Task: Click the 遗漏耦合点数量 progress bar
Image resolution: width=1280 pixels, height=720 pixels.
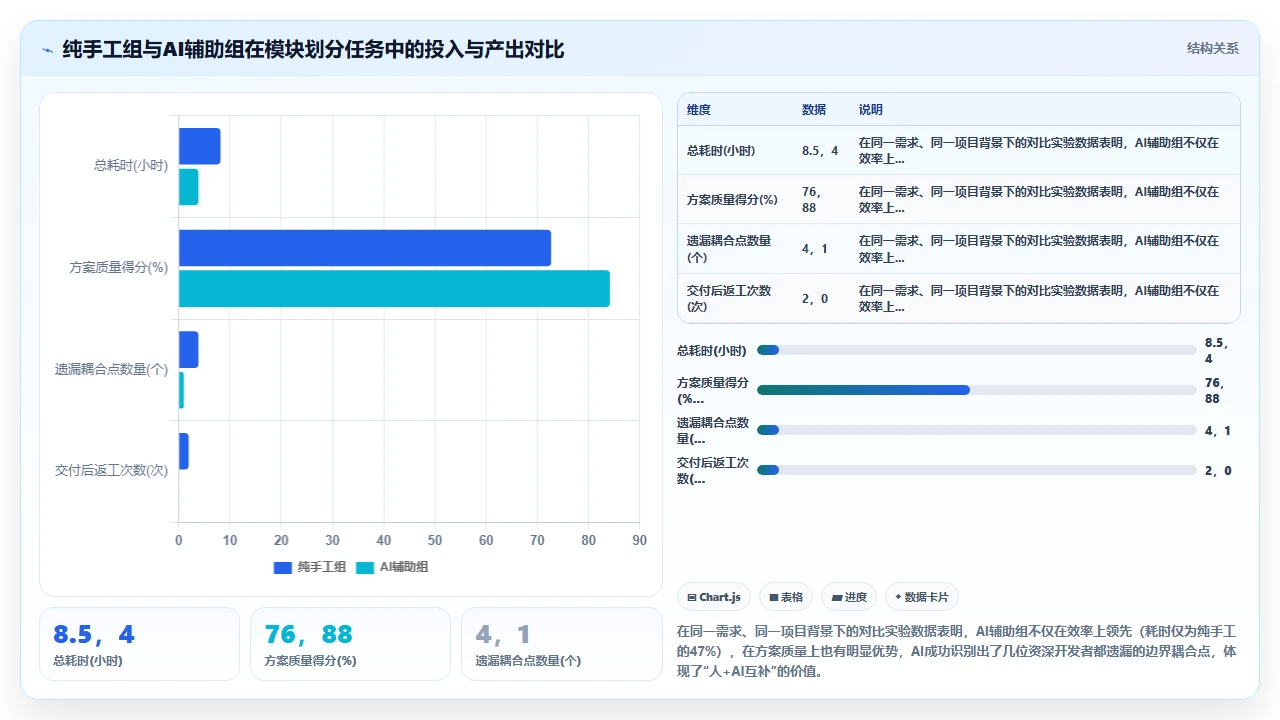Action: [x=977, y=430]
